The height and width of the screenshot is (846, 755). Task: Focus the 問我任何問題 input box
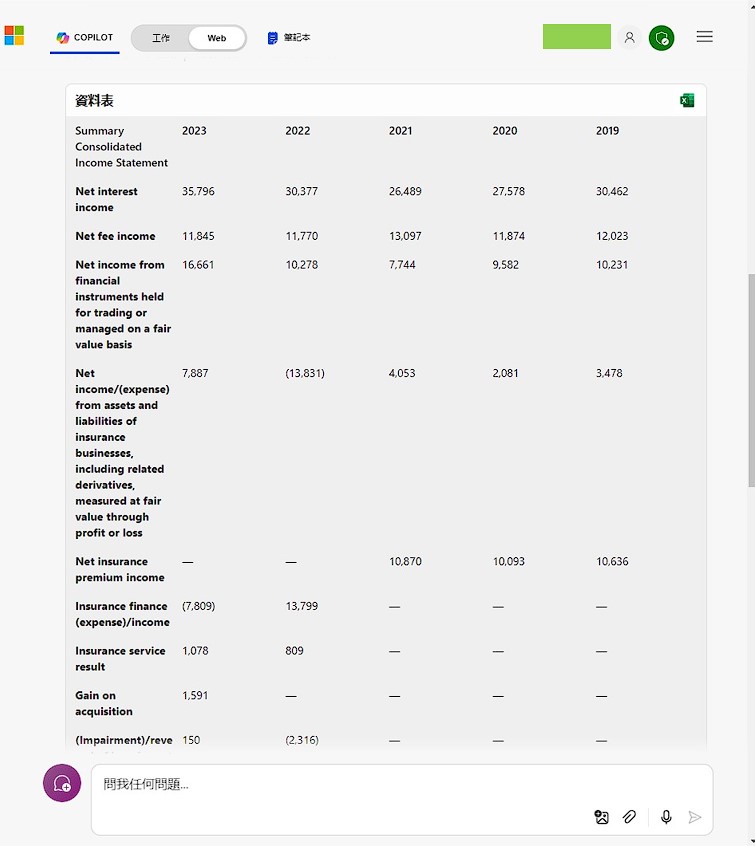pyautogui.click(x=340, y=785)
